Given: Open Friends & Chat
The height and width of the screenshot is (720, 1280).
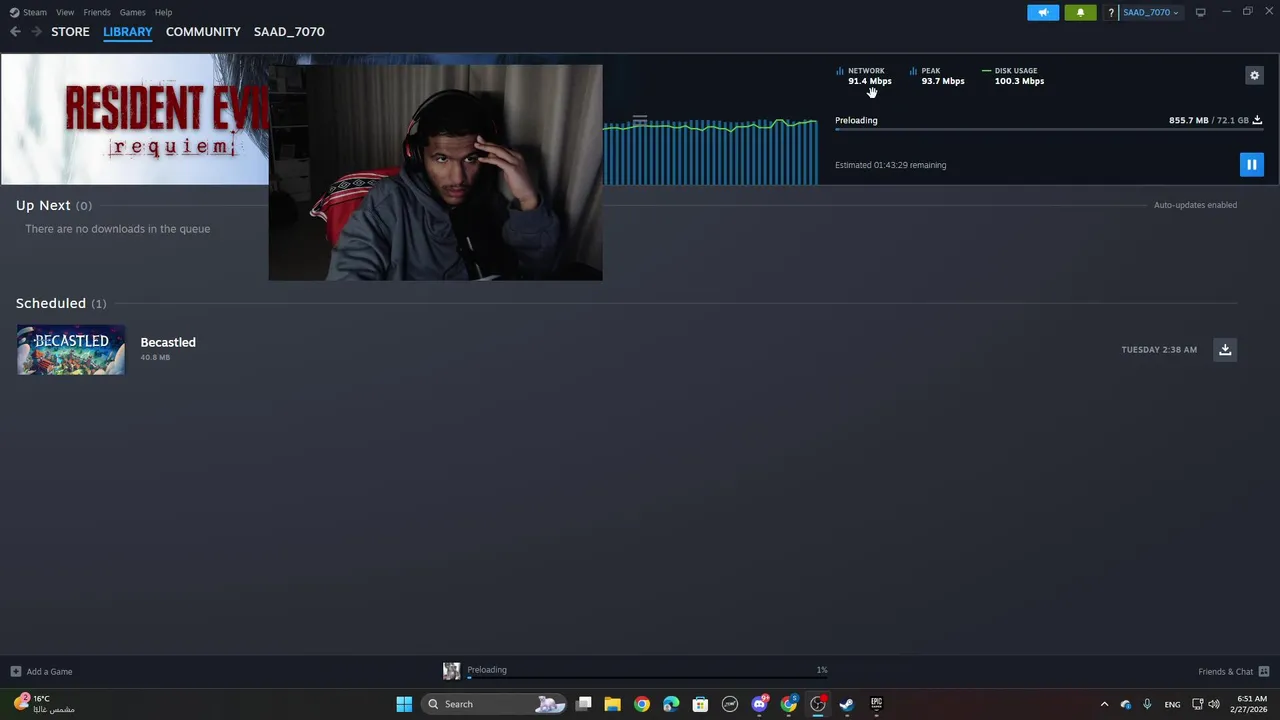Looking at the screenshot, I should 1234,671.
